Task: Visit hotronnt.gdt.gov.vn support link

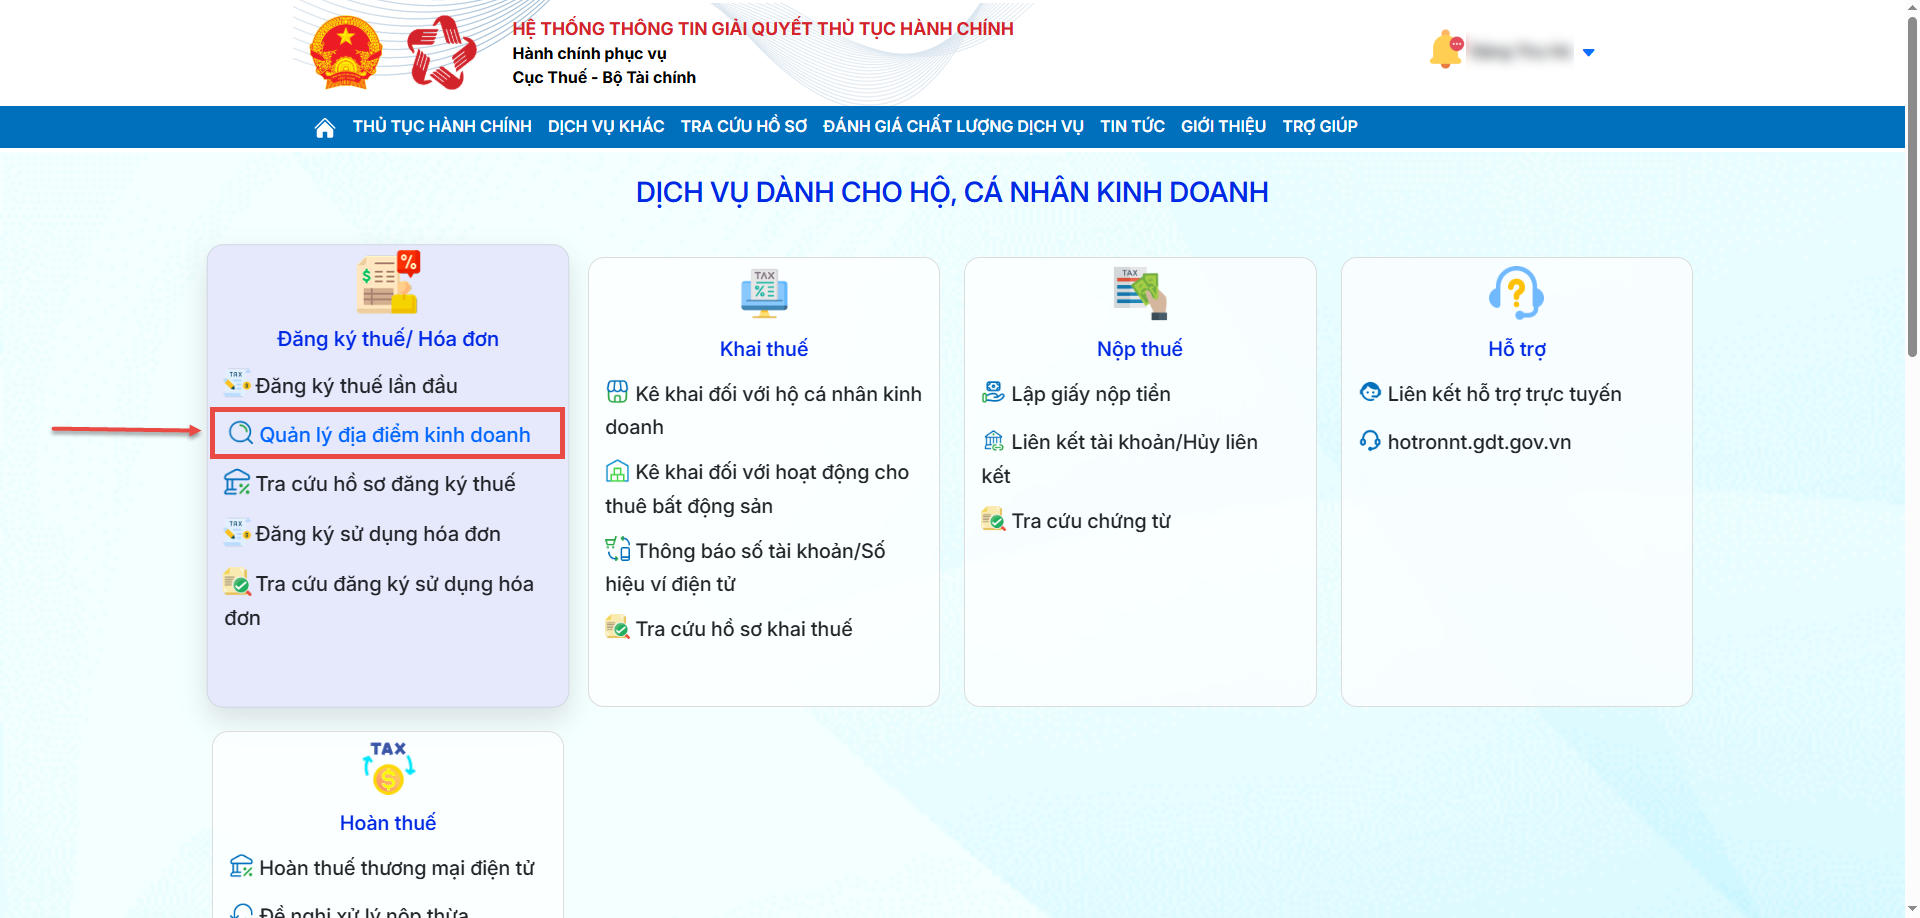Action: [x=1478, y=442]
